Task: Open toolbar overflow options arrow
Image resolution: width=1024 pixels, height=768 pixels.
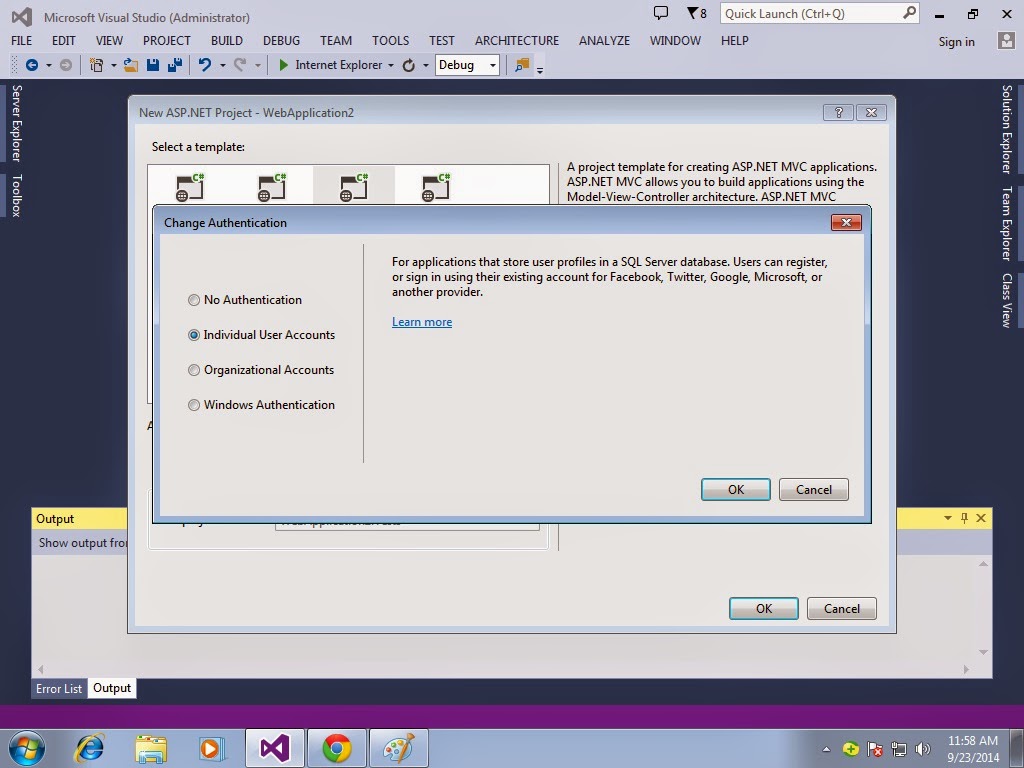Action: pyautogui.click(x=540, y=69)
